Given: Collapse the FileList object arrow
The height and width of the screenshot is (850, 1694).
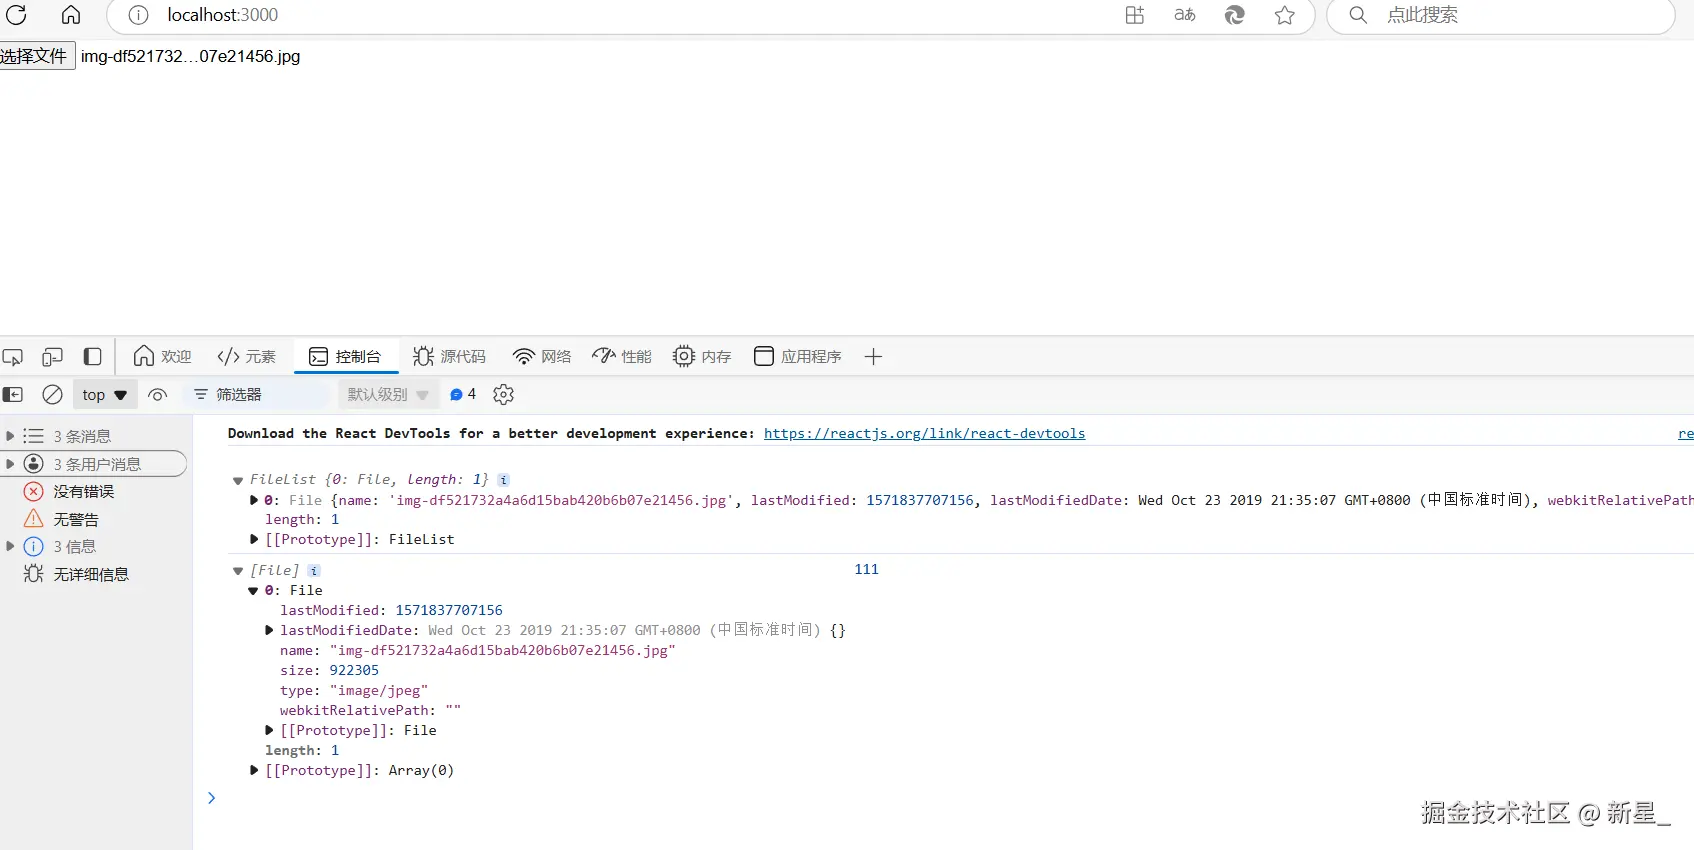Looking at the screenshot, I should tap(238, 481).
